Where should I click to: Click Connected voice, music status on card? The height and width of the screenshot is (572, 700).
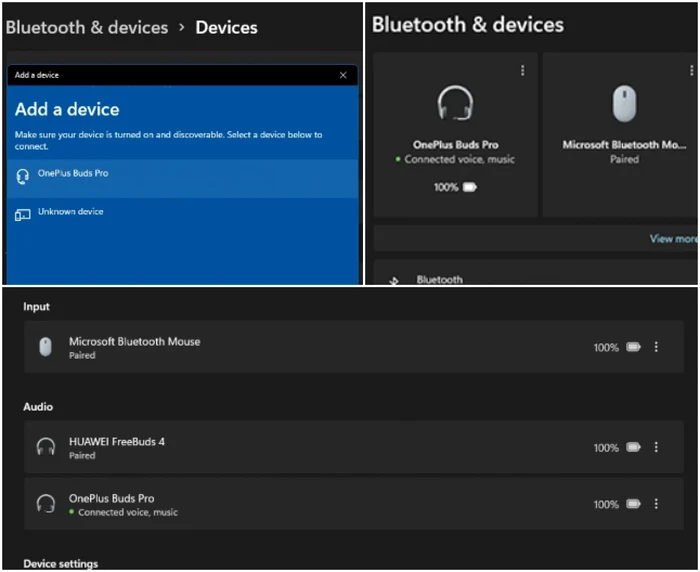[x=459, y=159]
